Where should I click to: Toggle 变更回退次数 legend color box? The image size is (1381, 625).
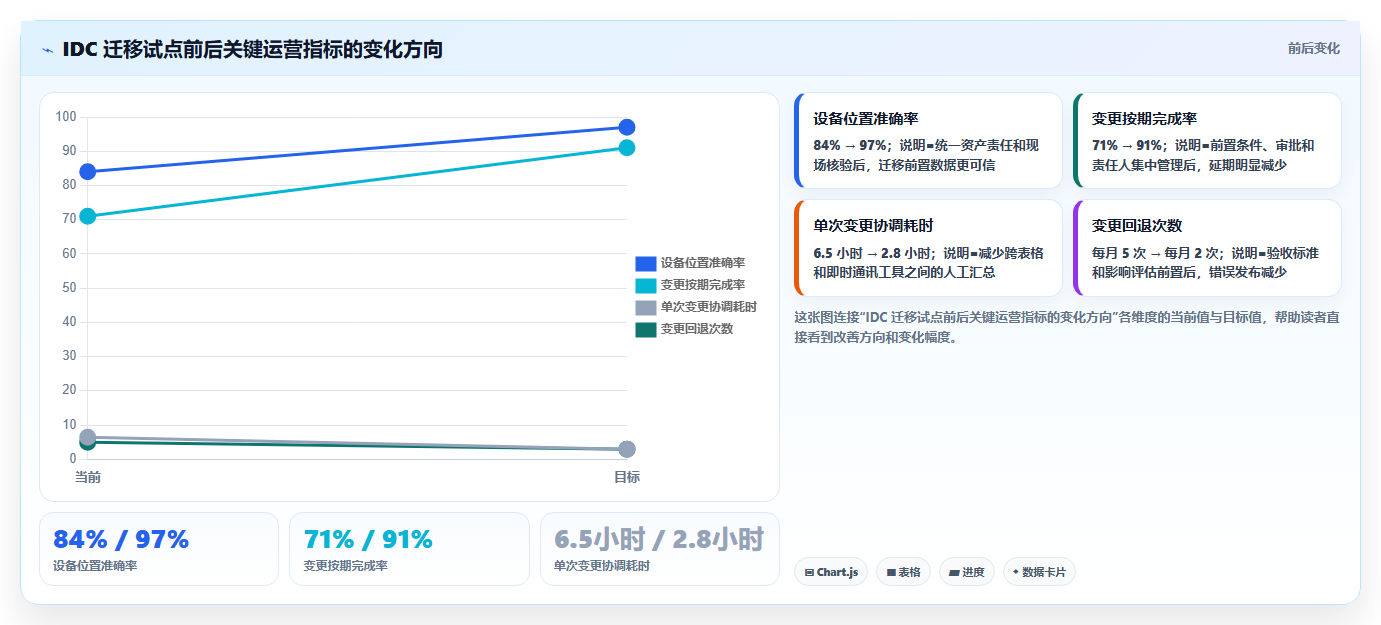point(646,329)
